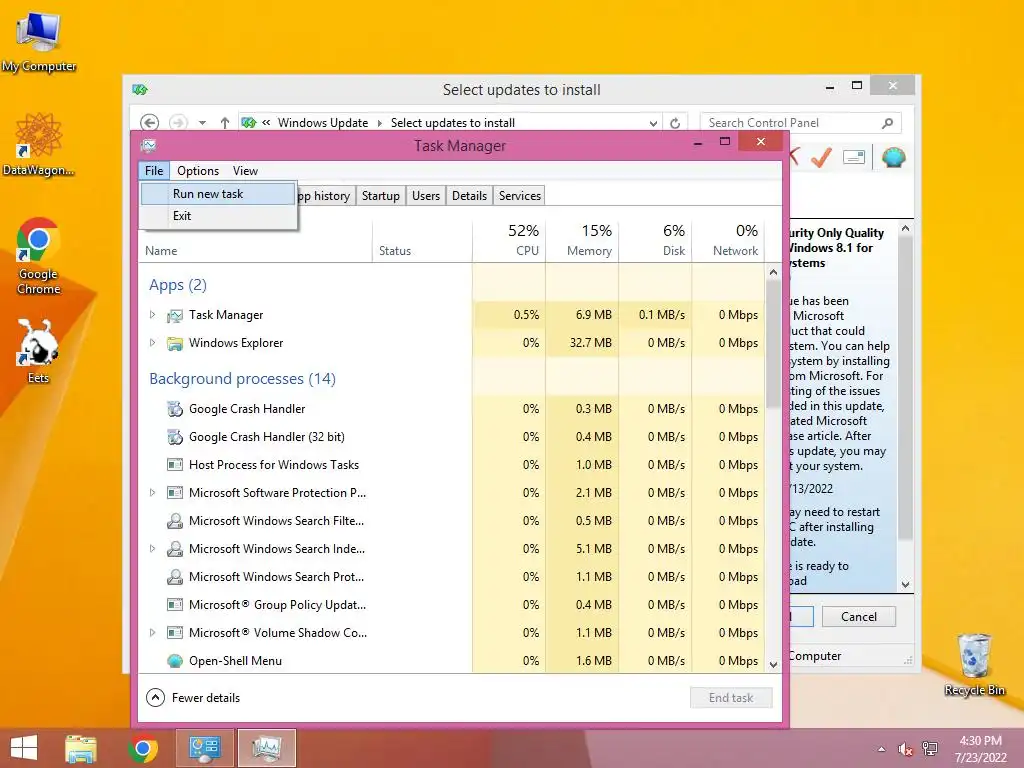Click the clock showing 4:30 PM
This screenshot has height=768, width=1024.
980,749
